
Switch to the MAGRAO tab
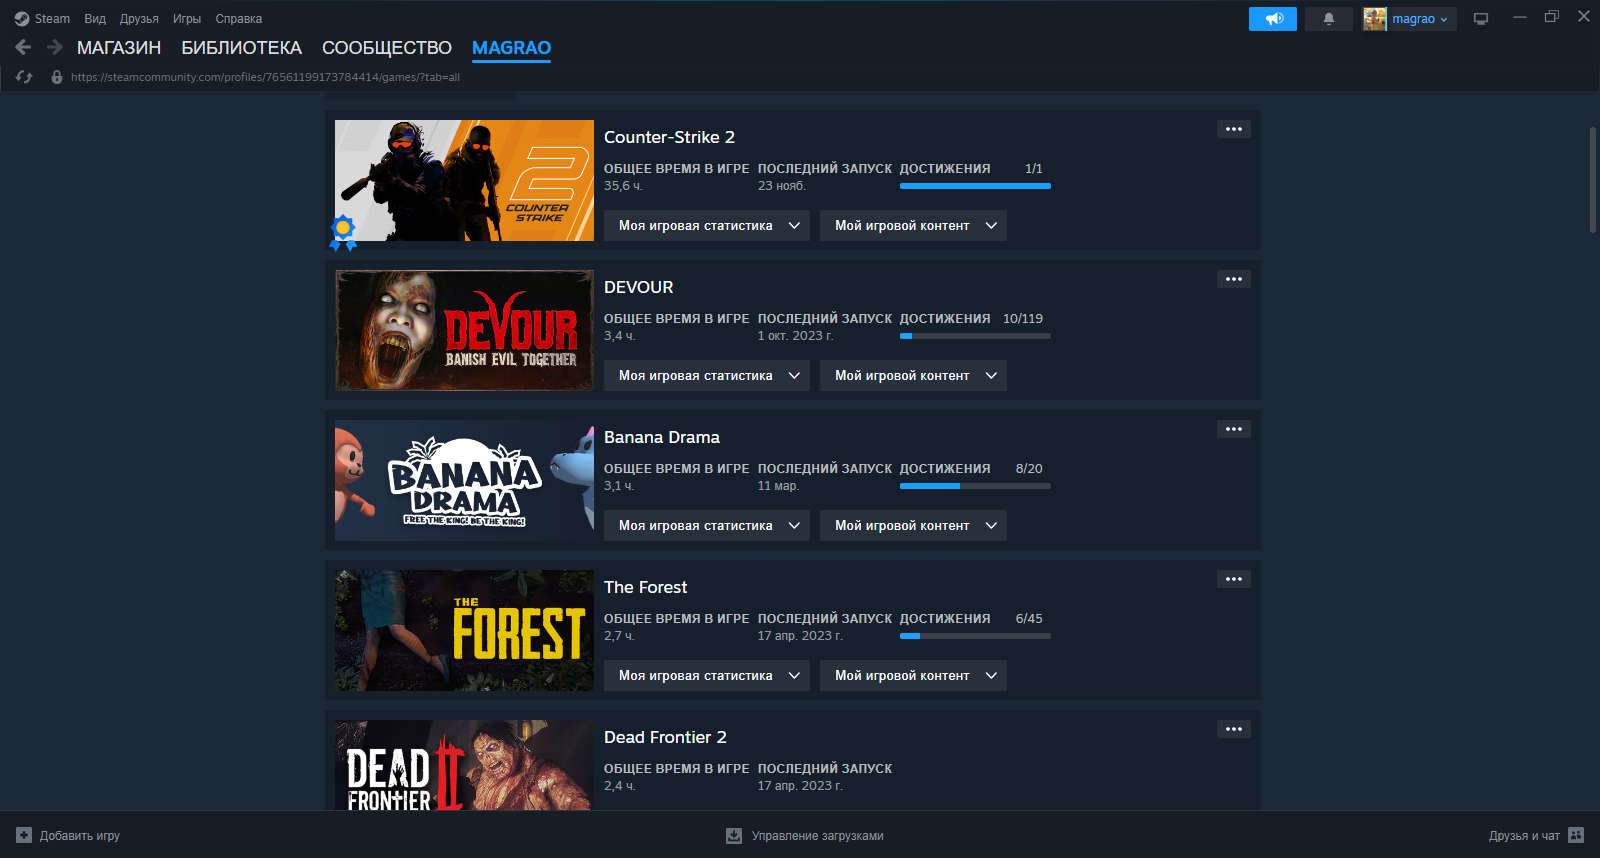tap(511, 48)
